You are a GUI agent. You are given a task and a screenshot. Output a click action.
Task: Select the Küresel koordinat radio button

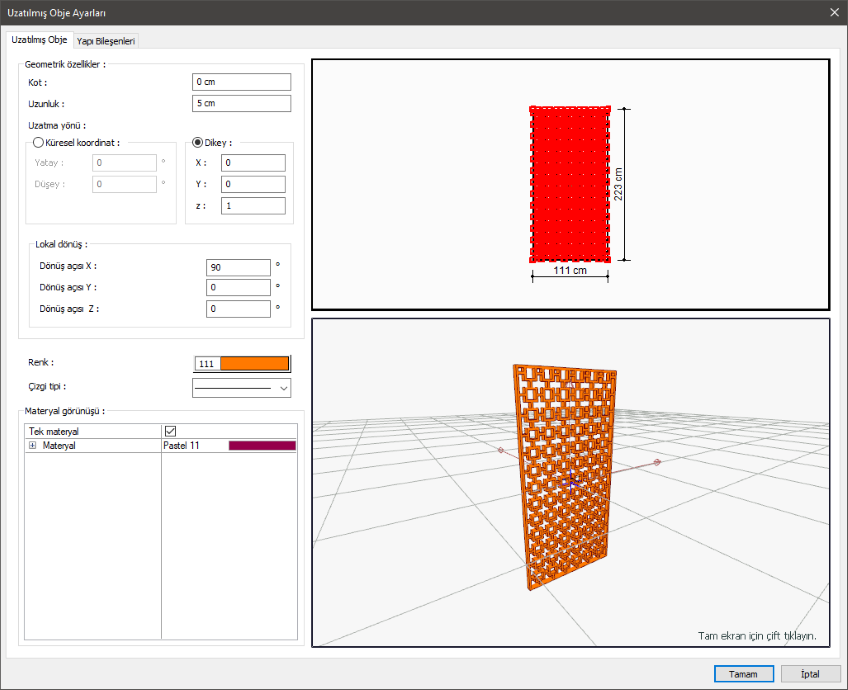(x=39, y=143)
